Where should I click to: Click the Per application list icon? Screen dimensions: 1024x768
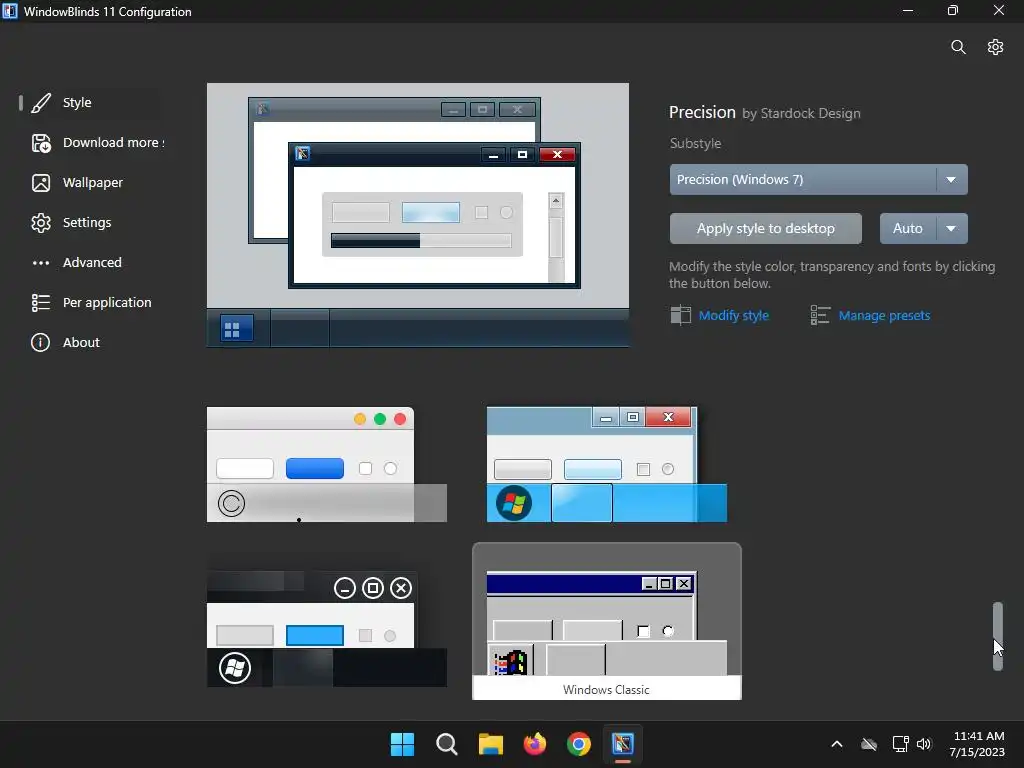click(40, 302)
